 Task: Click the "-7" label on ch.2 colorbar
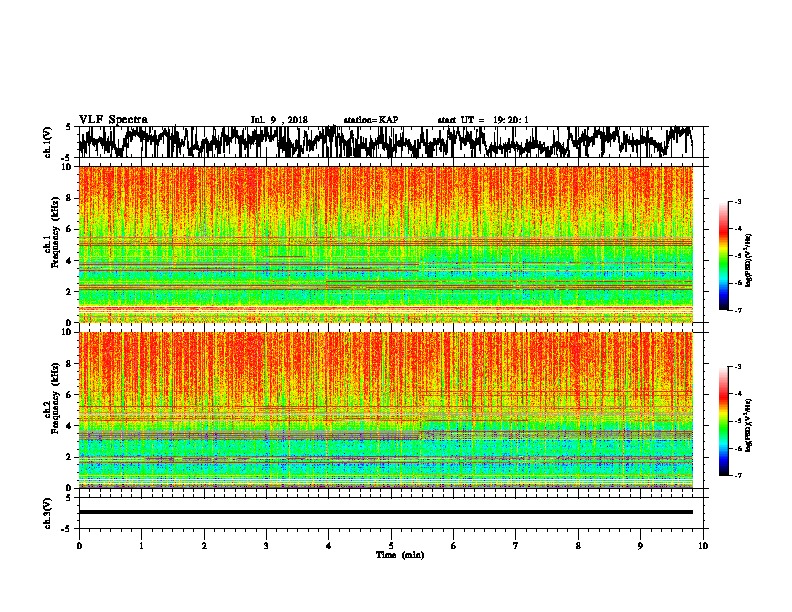click(738, 475)
